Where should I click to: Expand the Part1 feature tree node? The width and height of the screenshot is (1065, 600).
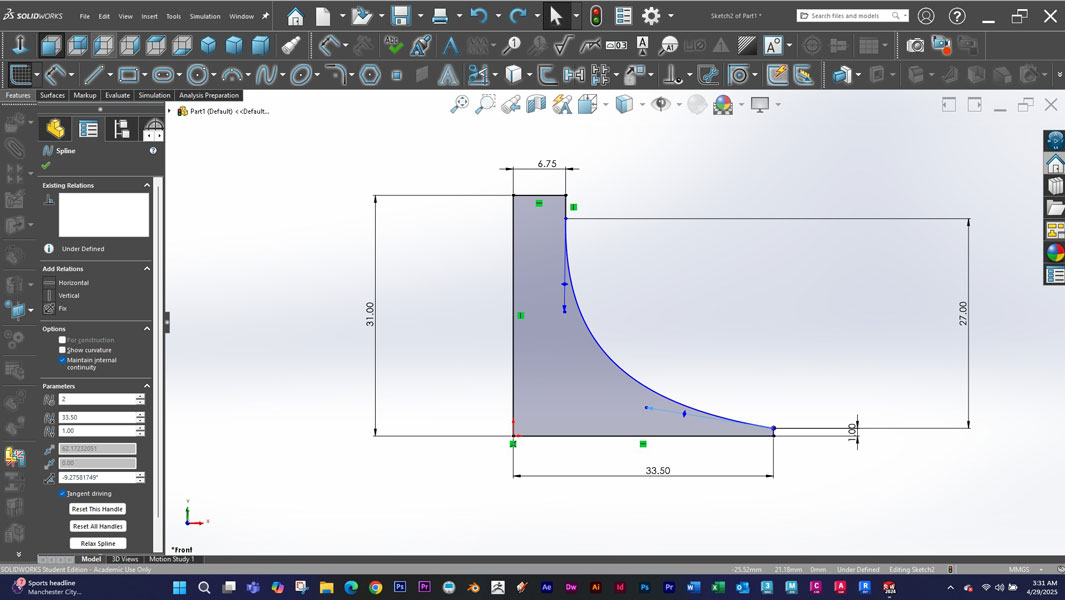(x=170, y=111)
